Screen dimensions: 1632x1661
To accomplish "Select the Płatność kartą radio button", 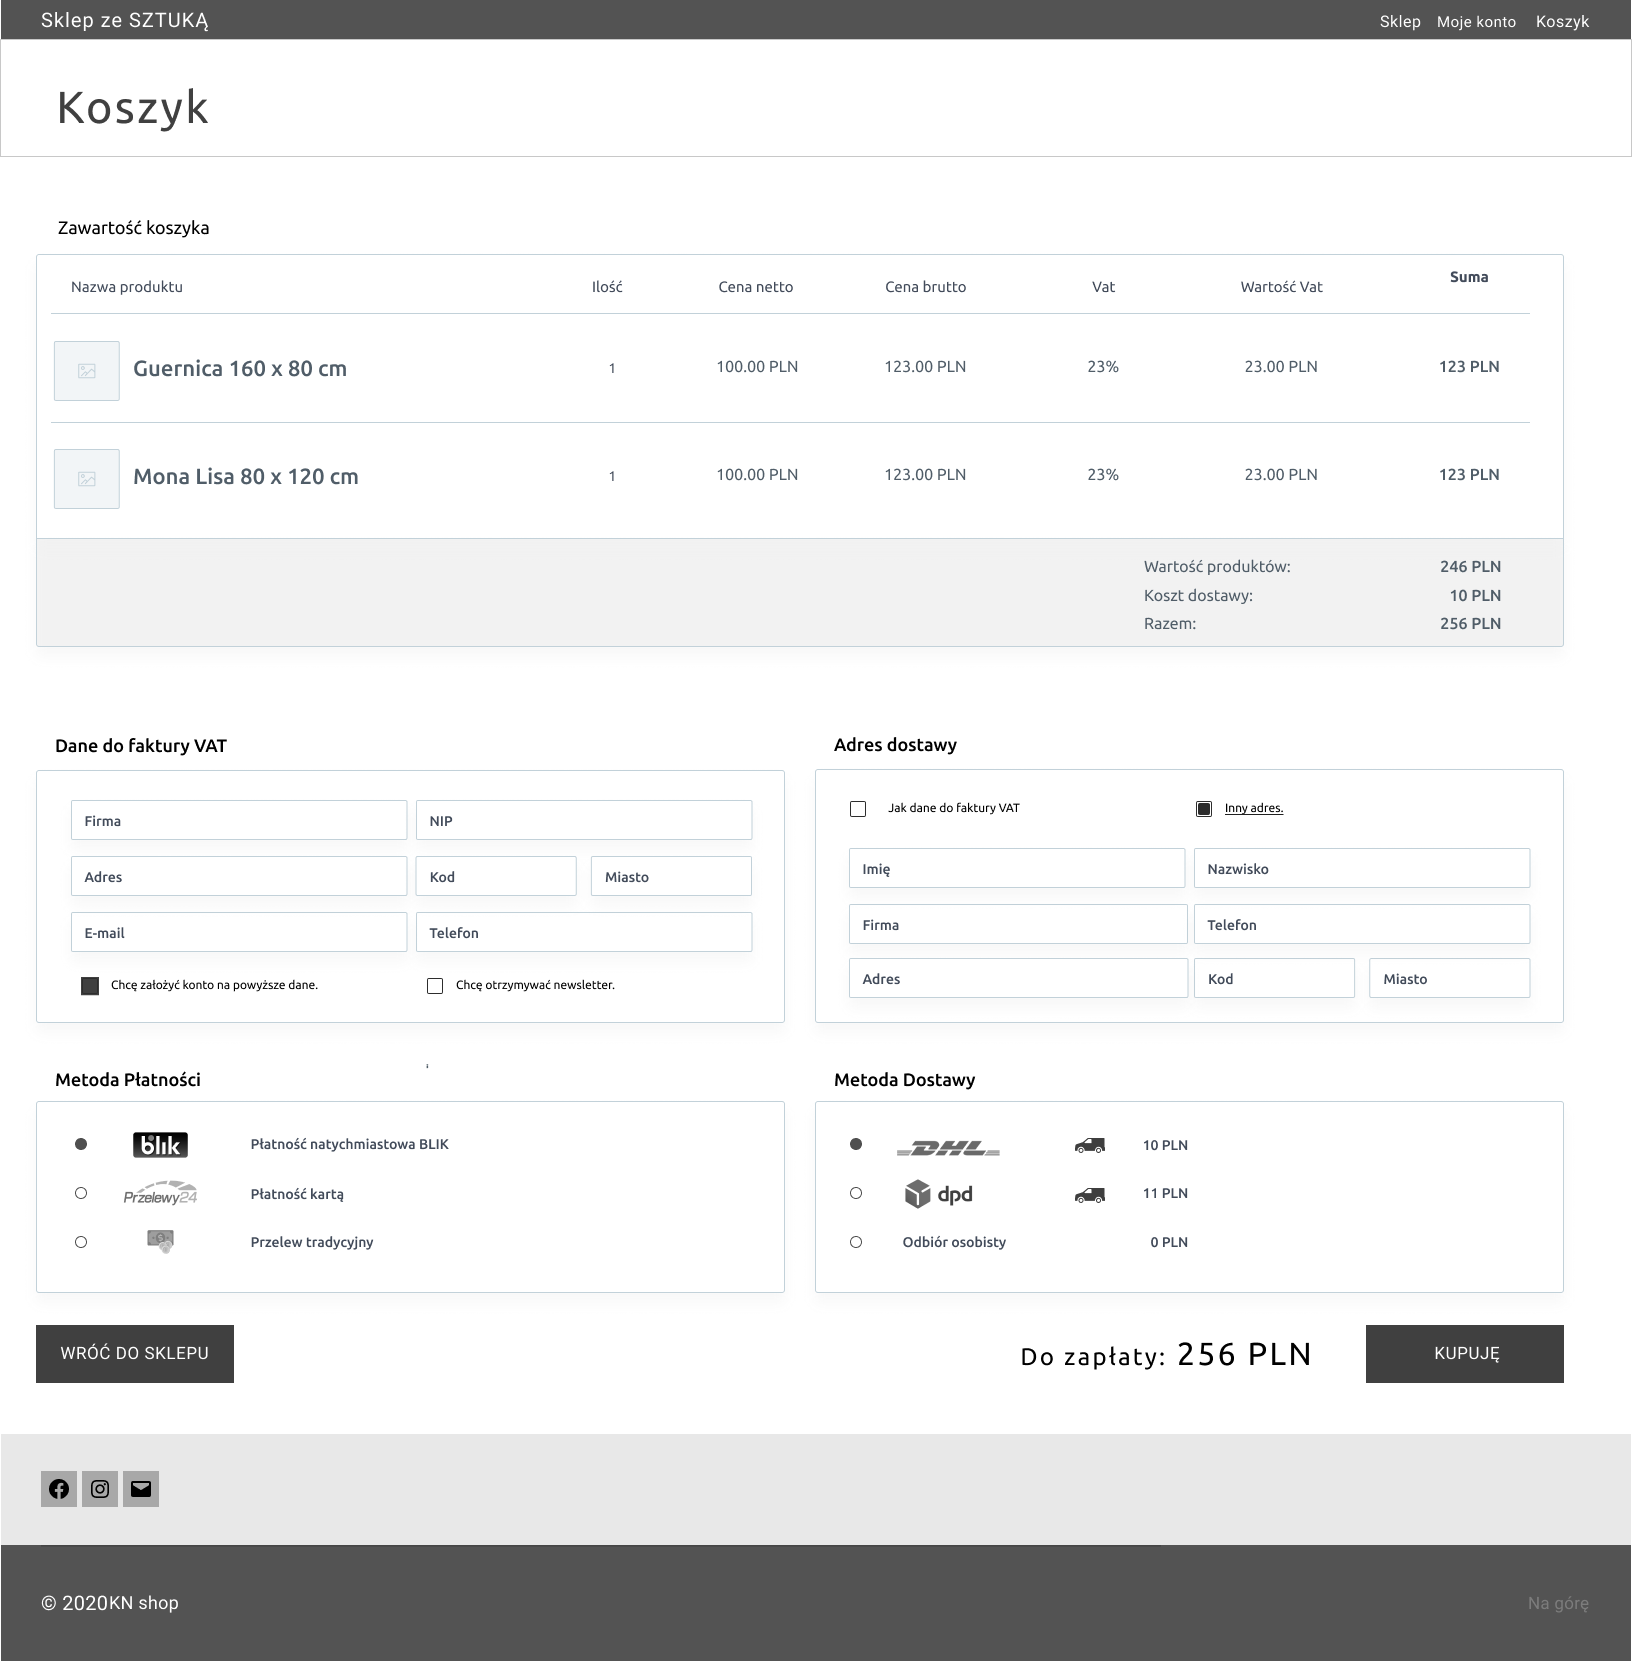I will click(x=81, y=1193).
